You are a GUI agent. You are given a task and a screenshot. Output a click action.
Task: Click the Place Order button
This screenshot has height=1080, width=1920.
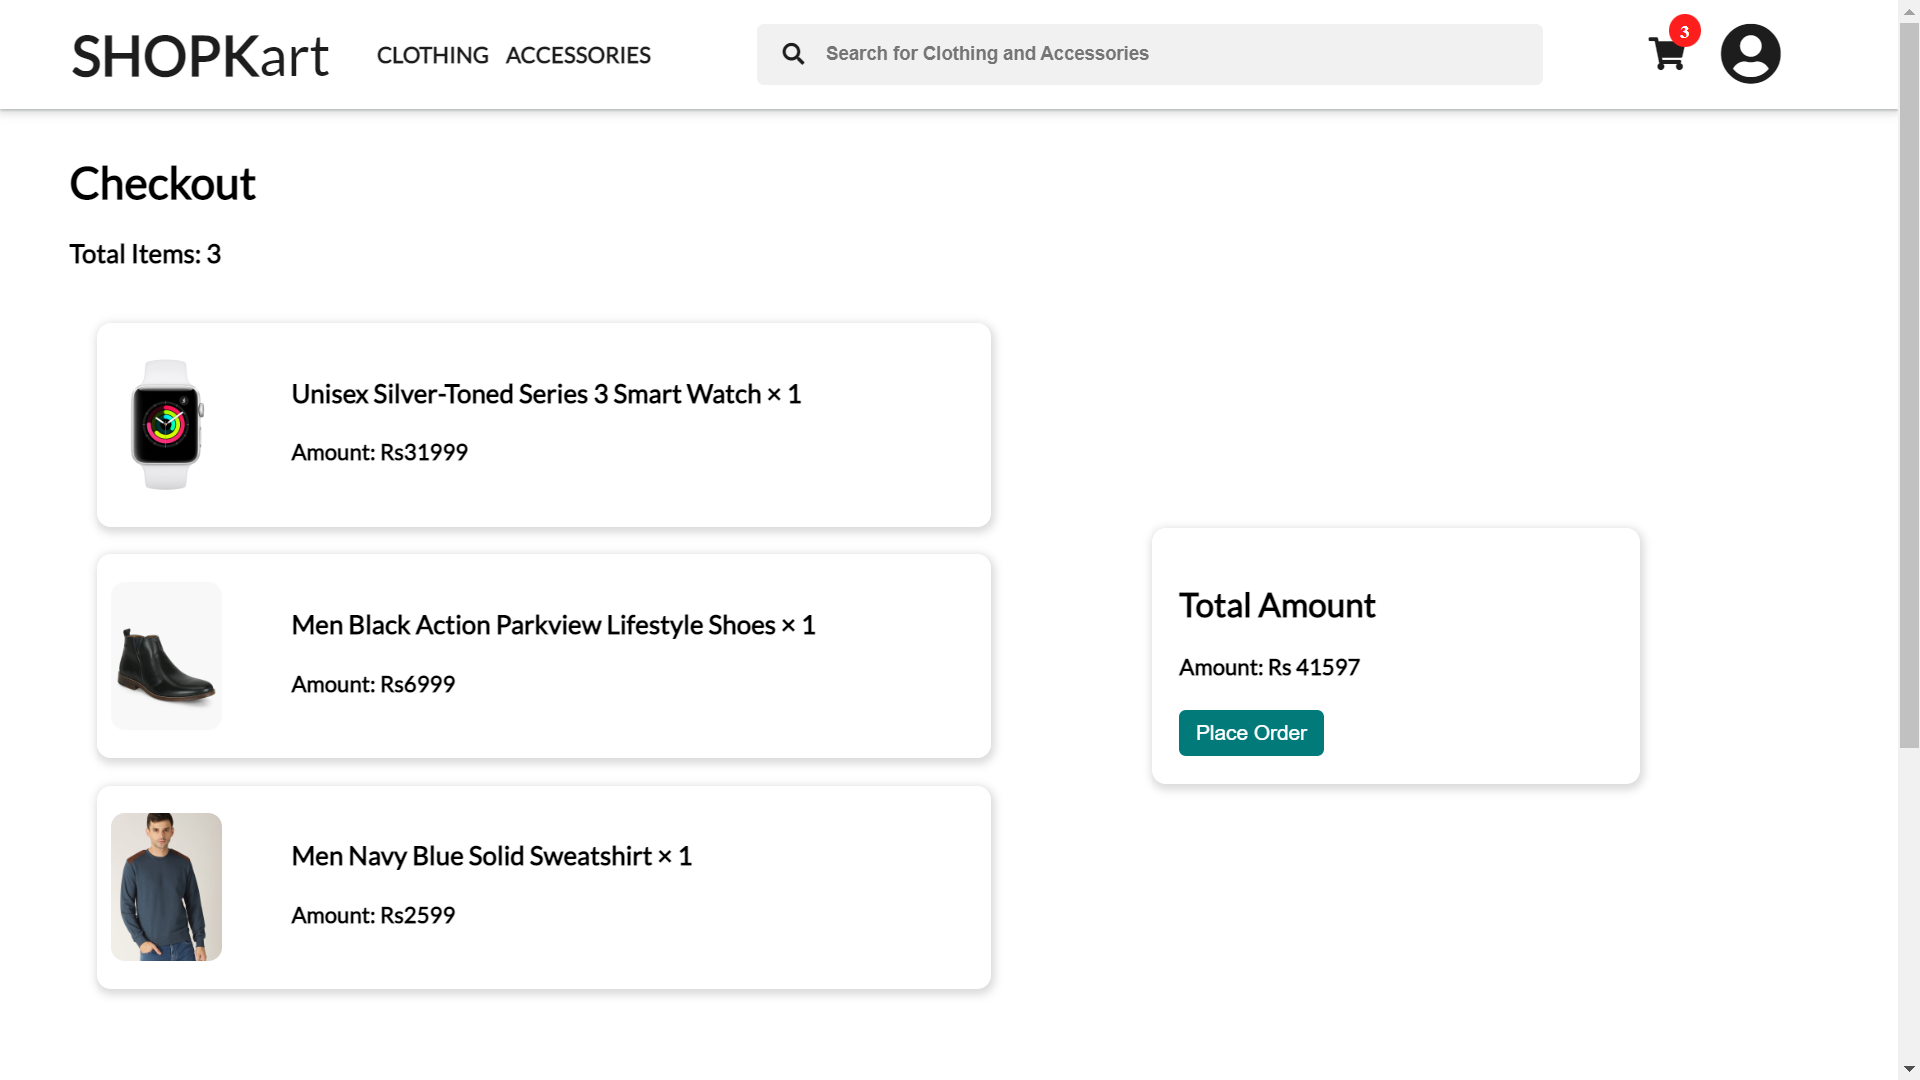click(x=1250, y=732)
